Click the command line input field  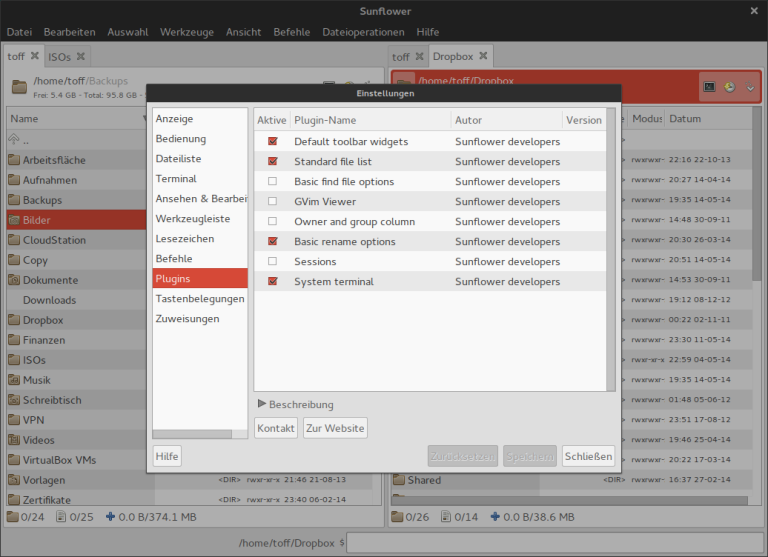pos(554,543)
